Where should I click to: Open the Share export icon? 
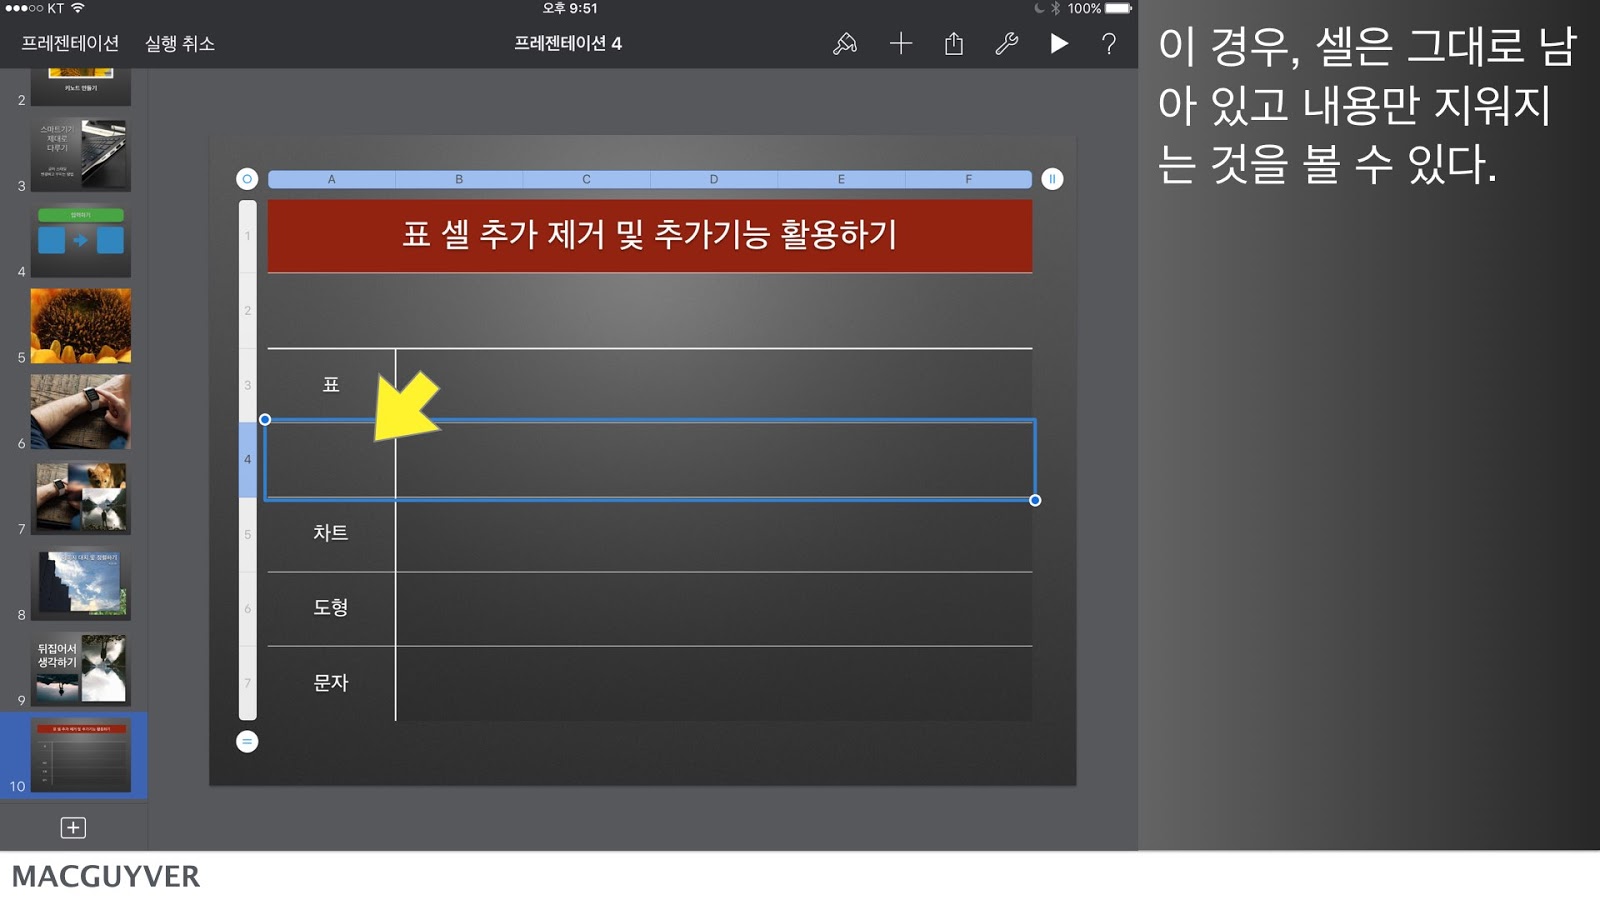[x=954, y=43]
